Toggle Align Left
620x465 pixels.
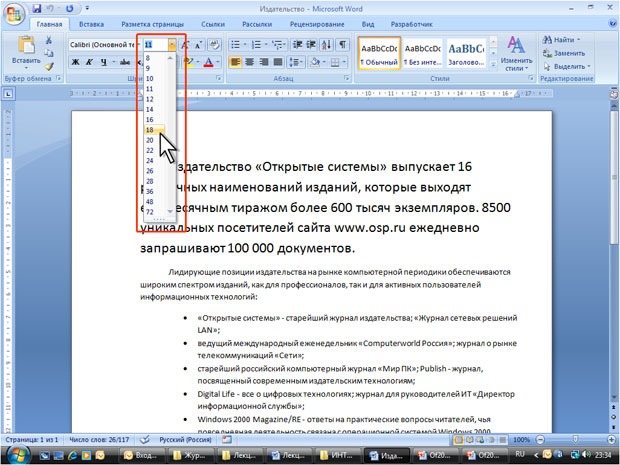point(235,62)
